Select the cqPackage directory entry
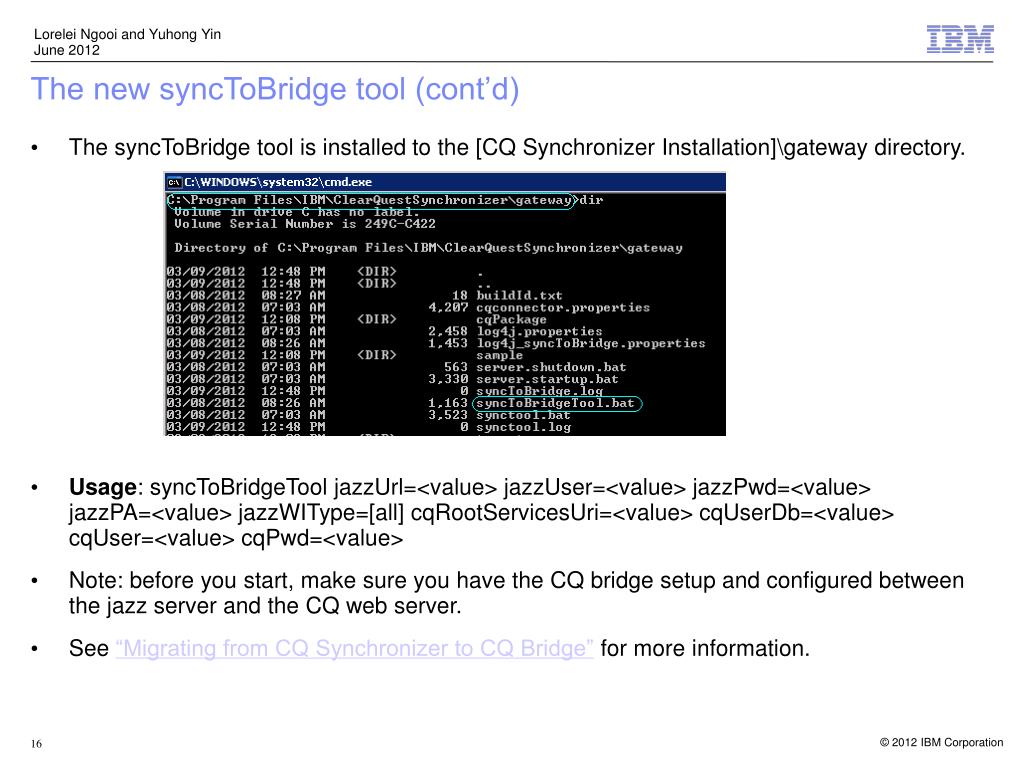 [511, 319]
